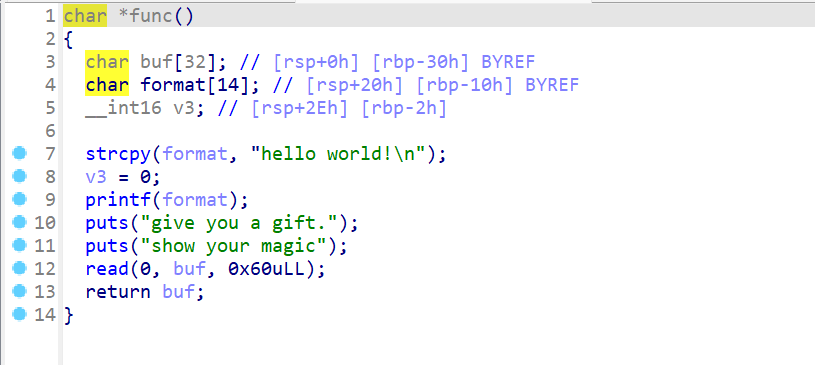This screenshot has height=365, width=815.
Task: Click the opening brace on line 2
Action: 69,40
